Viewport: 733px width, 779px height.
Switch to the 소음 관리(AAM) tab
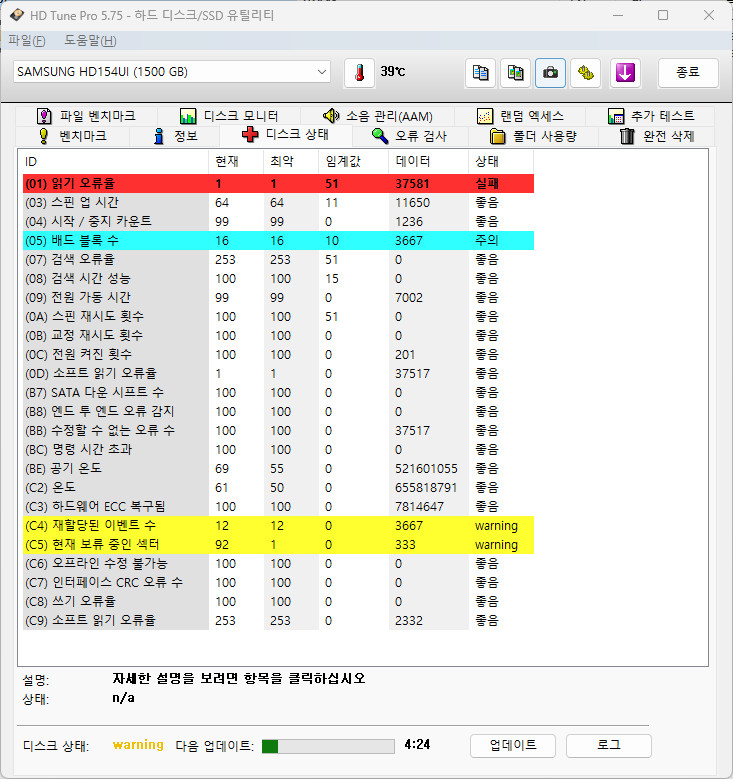pos(378,116)
